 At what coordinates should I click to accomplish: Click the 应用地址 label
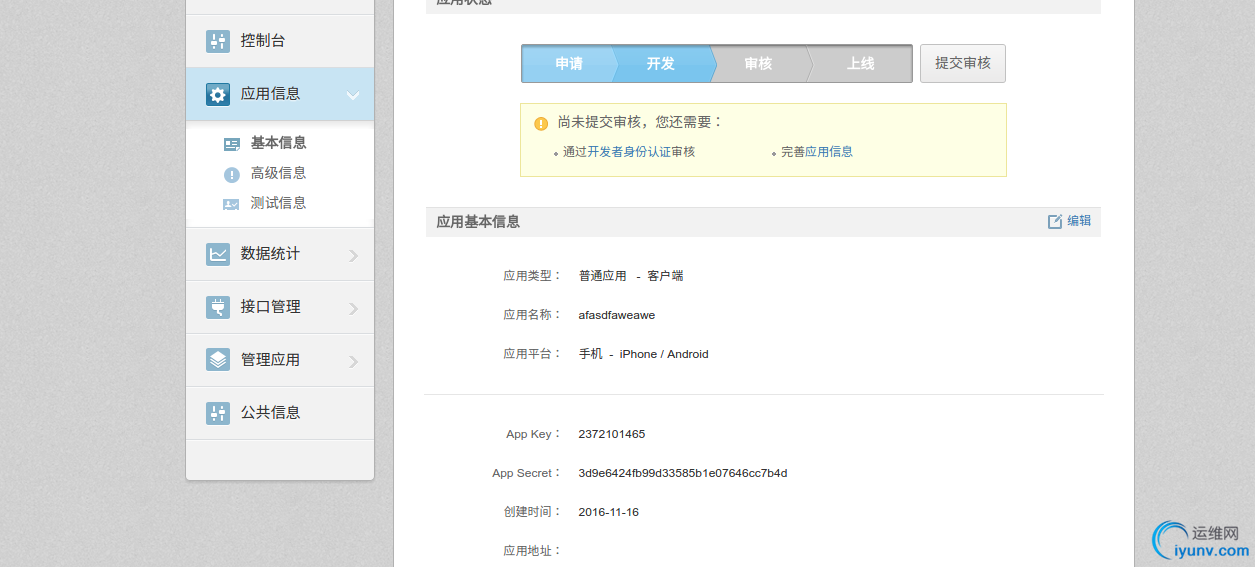pos(533,552)
